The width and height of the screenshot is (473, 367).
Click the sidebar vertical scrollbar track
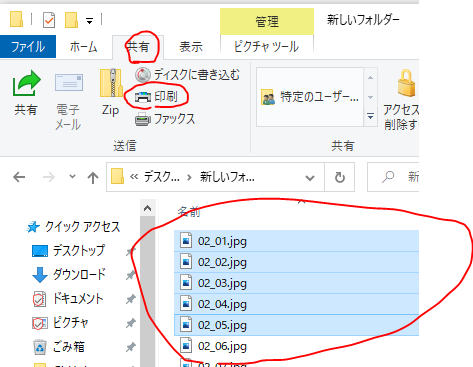(147, 292)
